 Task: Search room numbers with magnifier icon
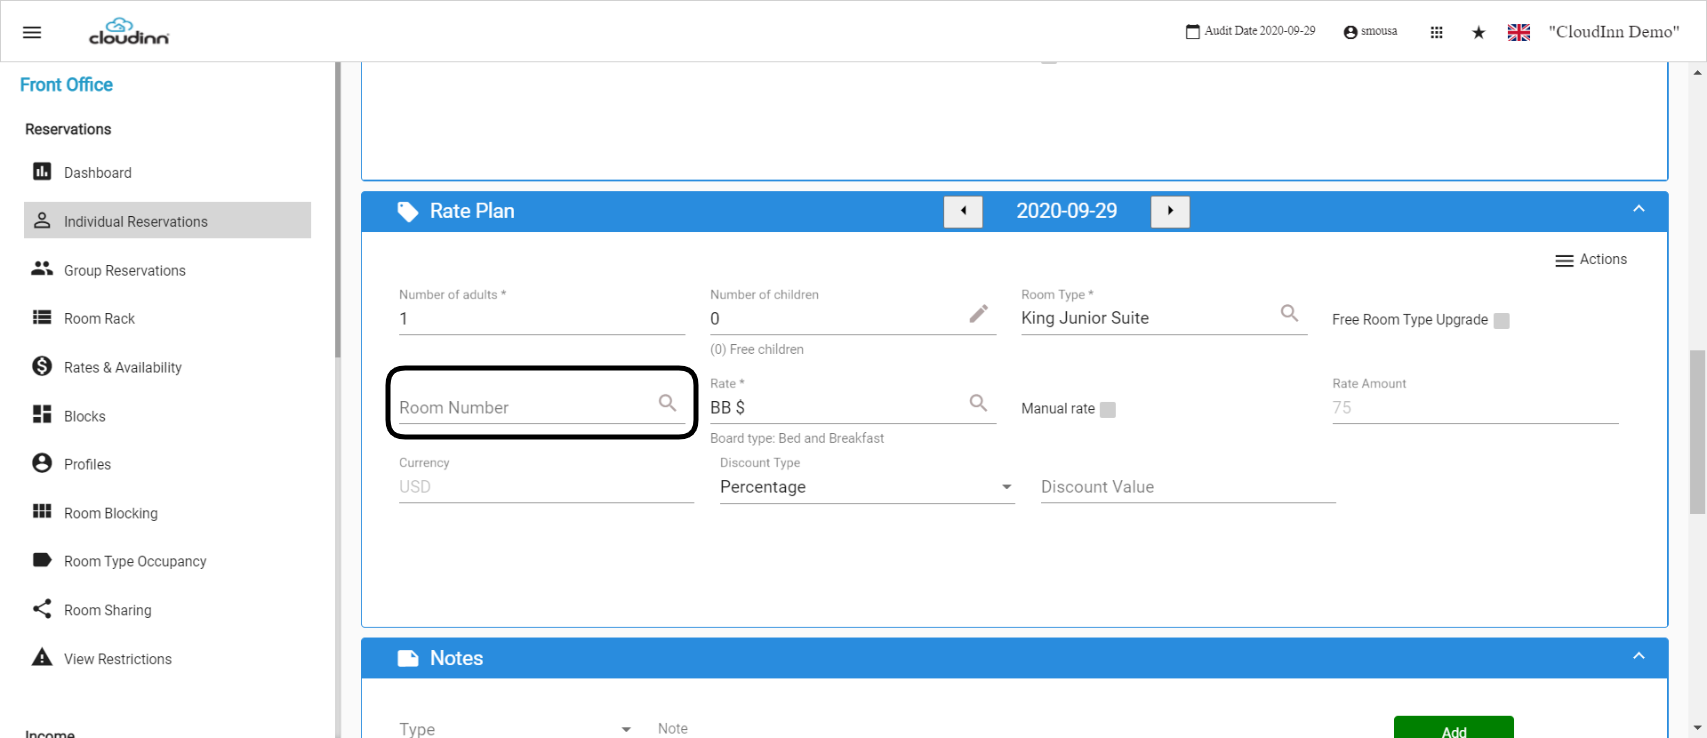[668, 402]
